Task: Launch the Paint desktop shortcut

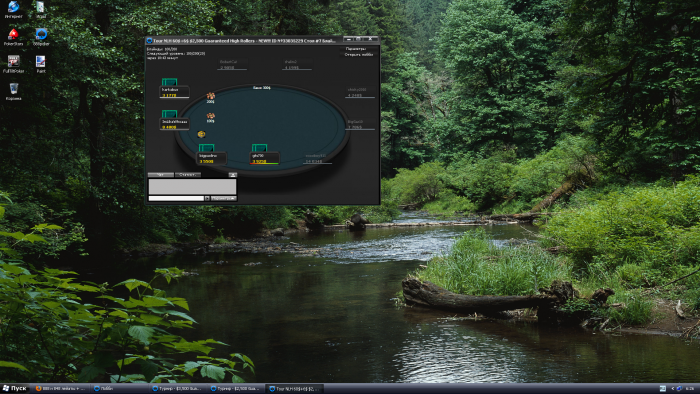Action: point(41,64)
